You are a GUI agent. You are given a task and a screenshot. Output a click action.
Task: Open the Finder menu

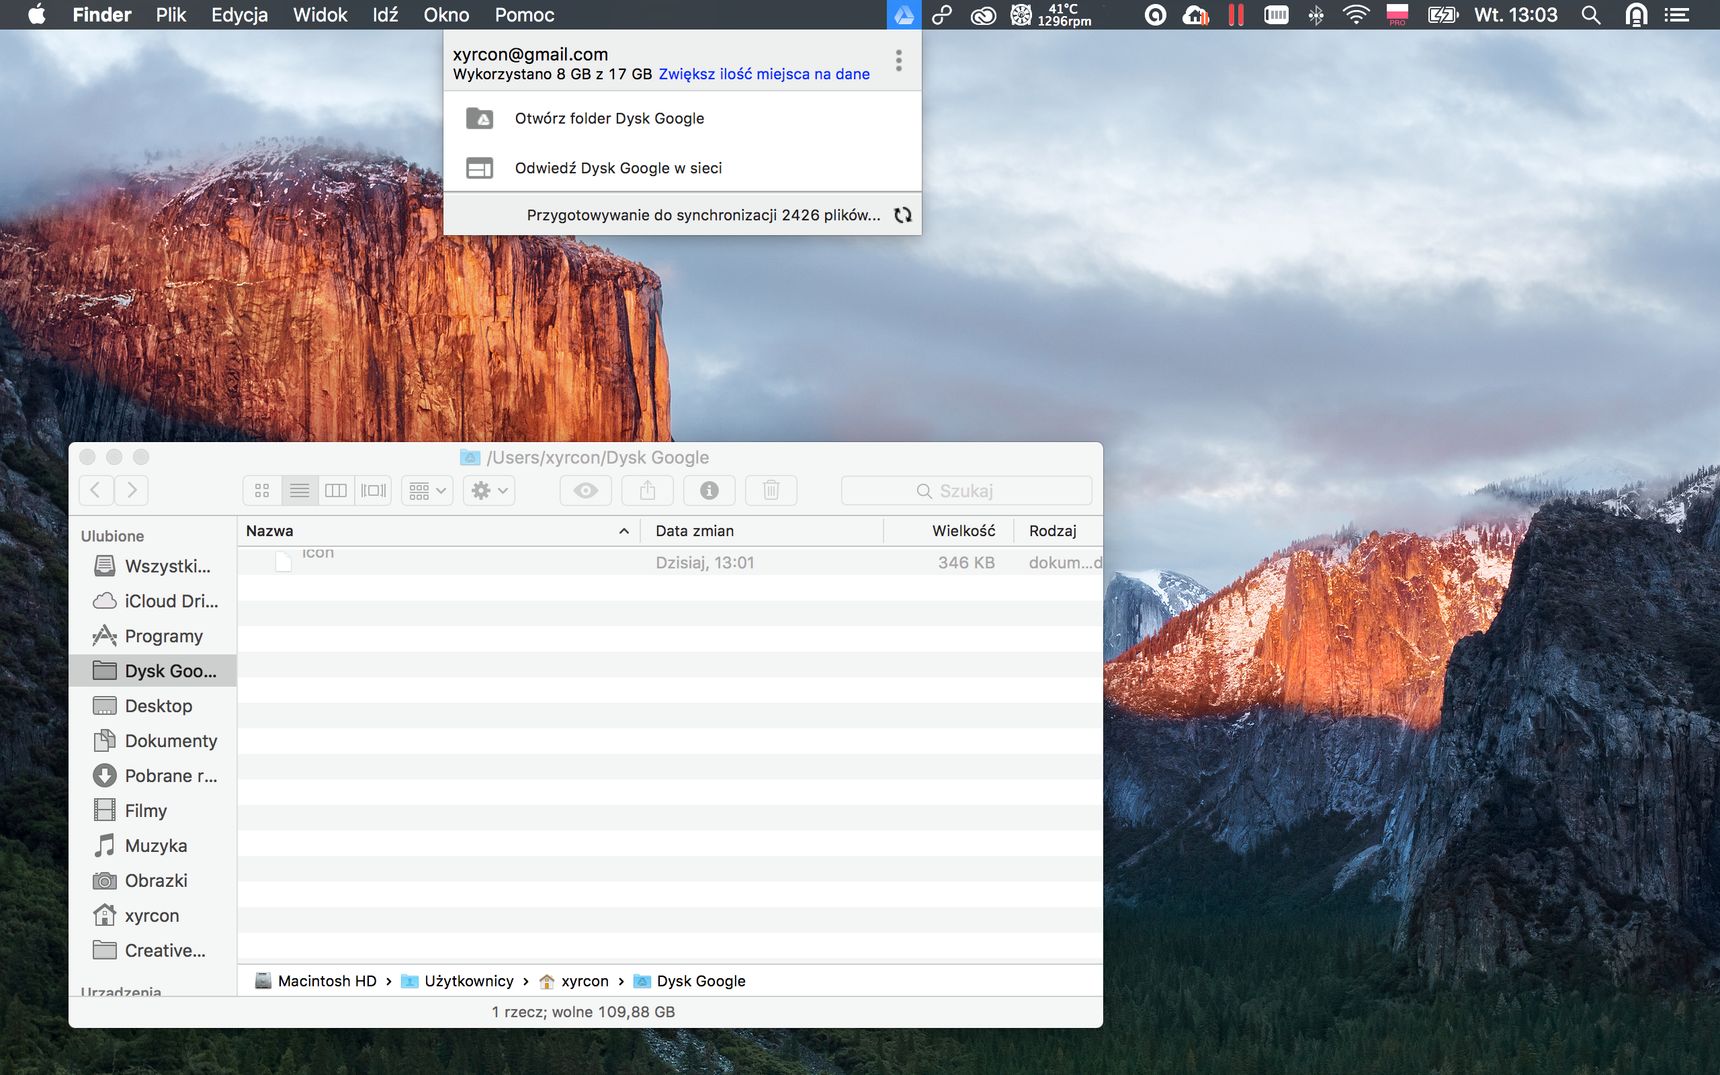[x=102, y=15]
